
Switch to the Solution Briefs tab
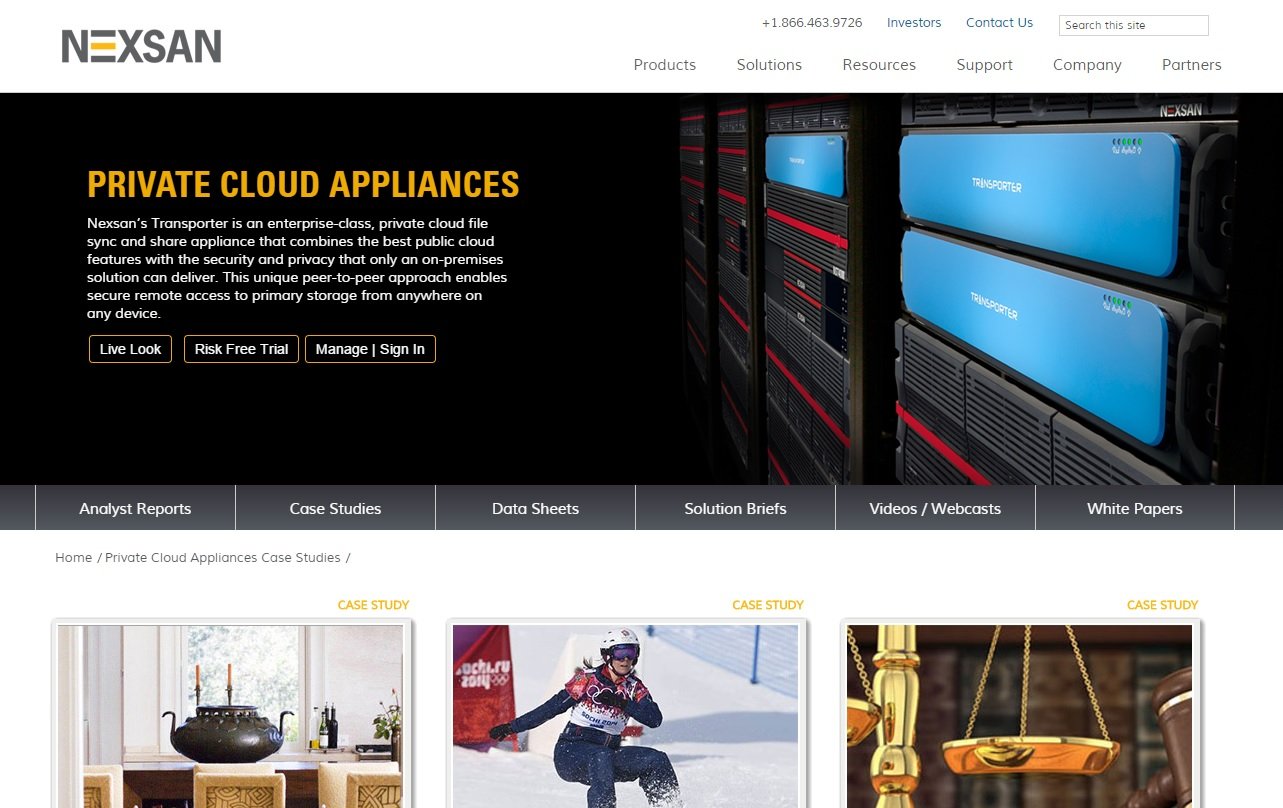pyautogui.click(x=735, y=508)
